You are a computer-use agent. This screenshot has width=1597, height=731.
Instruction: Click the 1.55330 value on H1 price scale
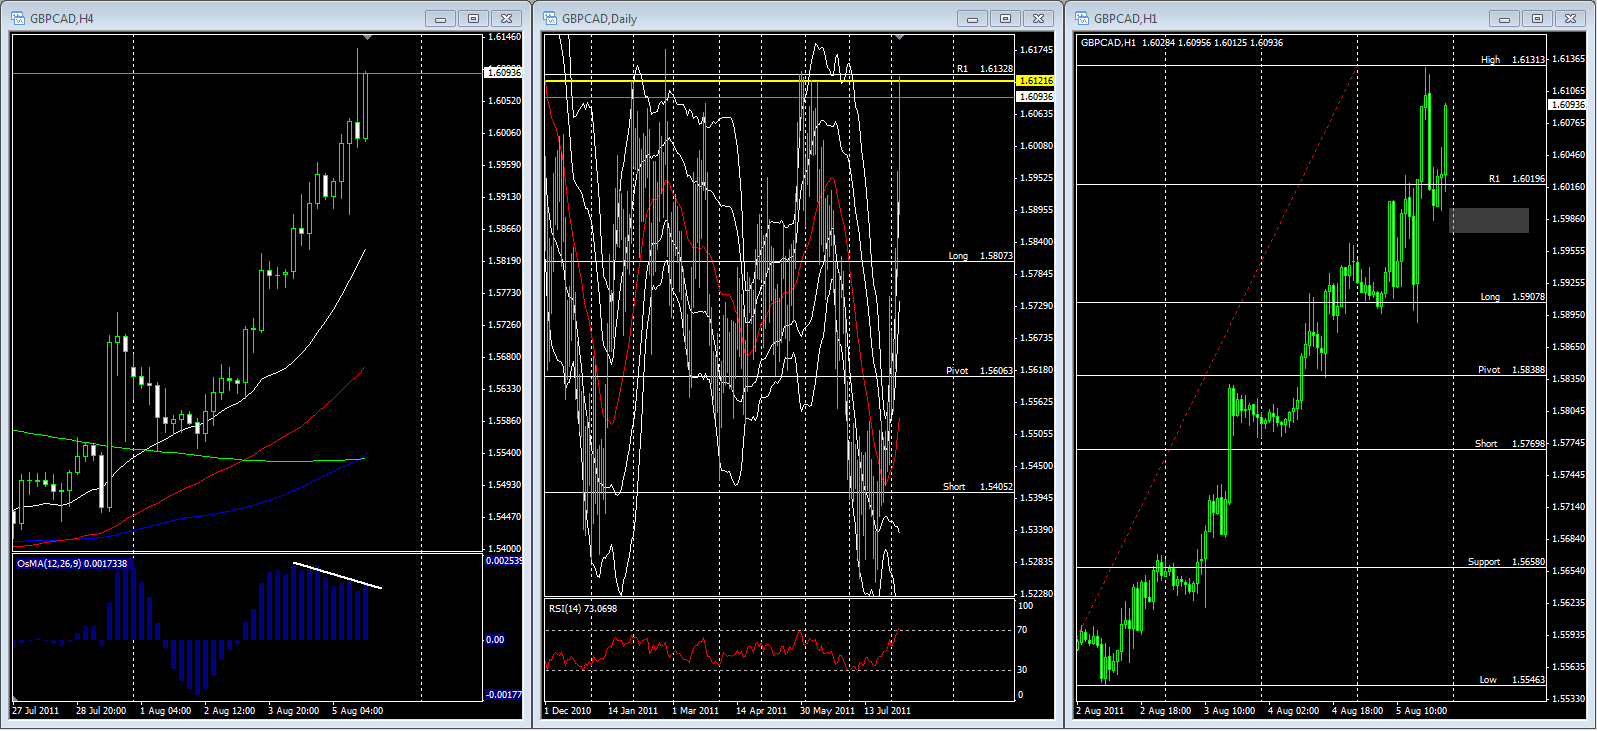coord(1568,699)
